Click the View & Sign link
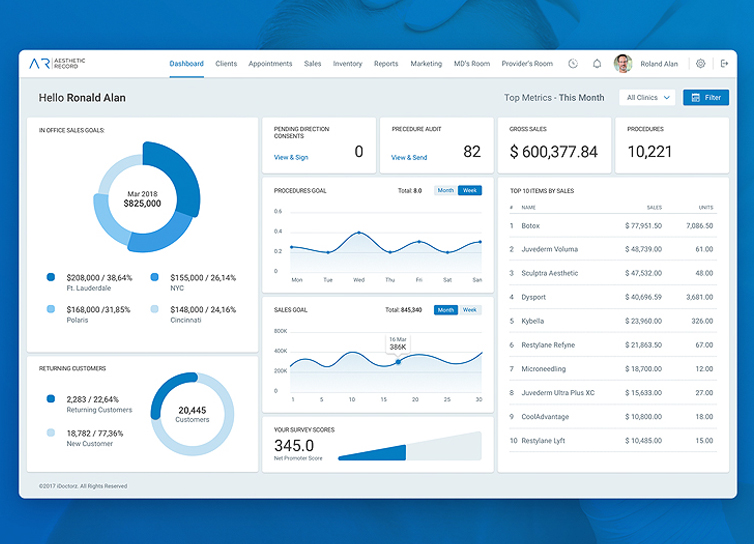Image resolution: width=754 pixels, height=544 pixels. 291,157
